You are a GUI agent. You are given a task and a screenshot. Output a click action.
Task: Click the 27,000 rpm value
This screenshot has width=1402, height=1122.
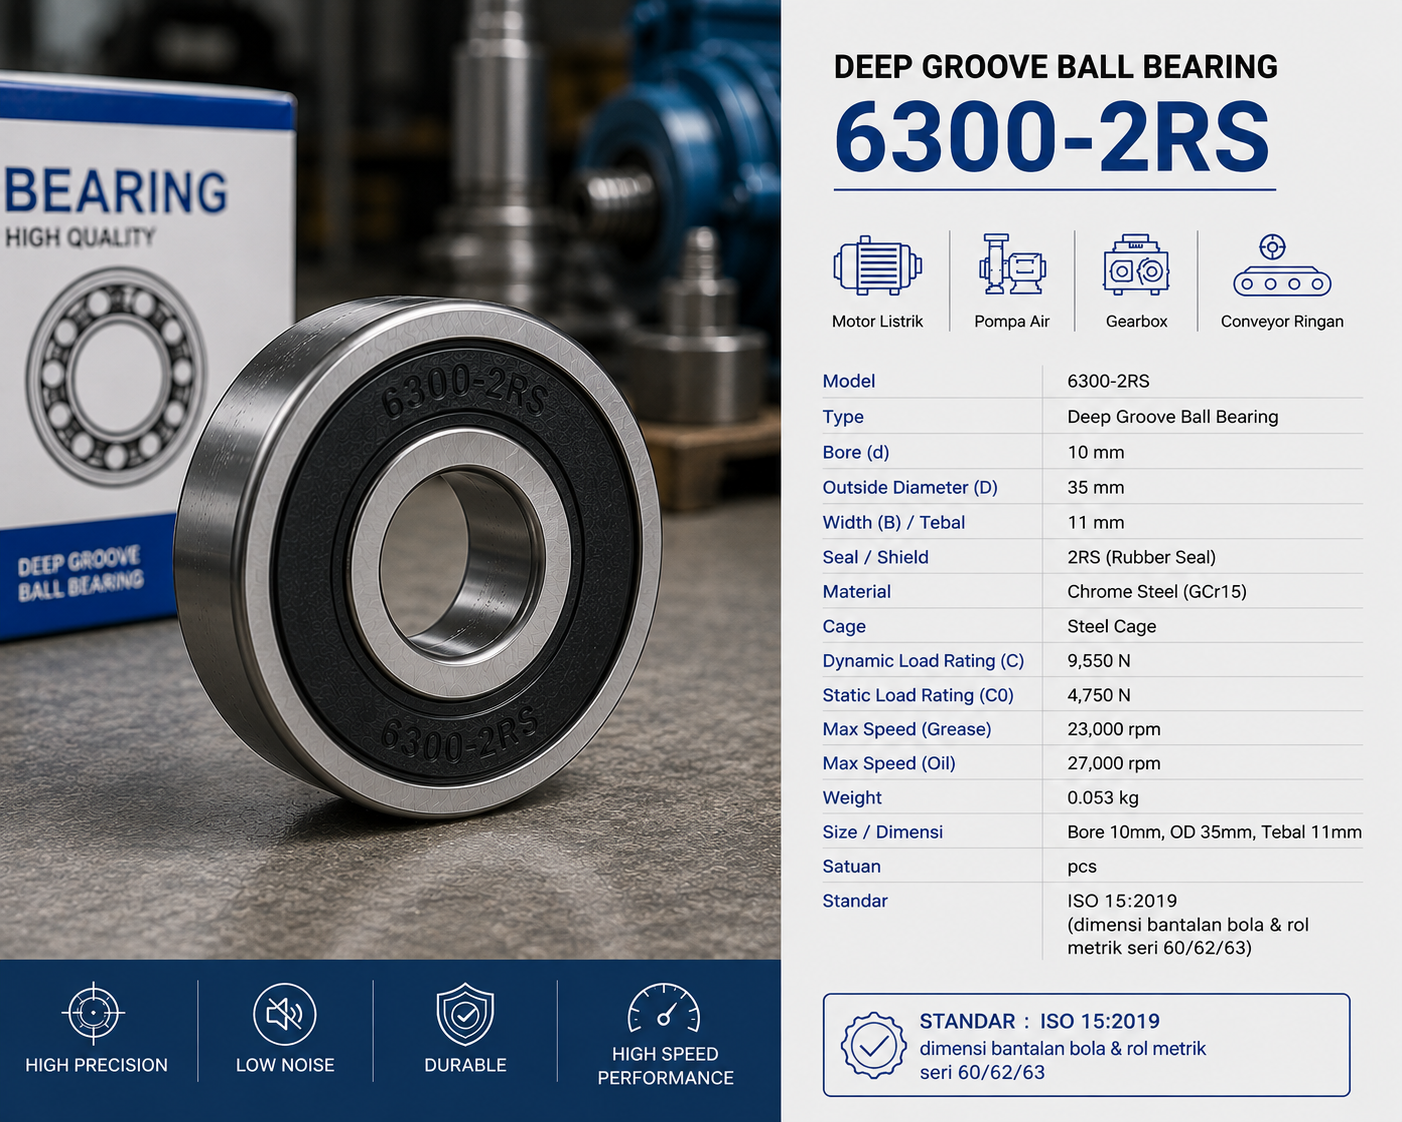pos(1113,763)
